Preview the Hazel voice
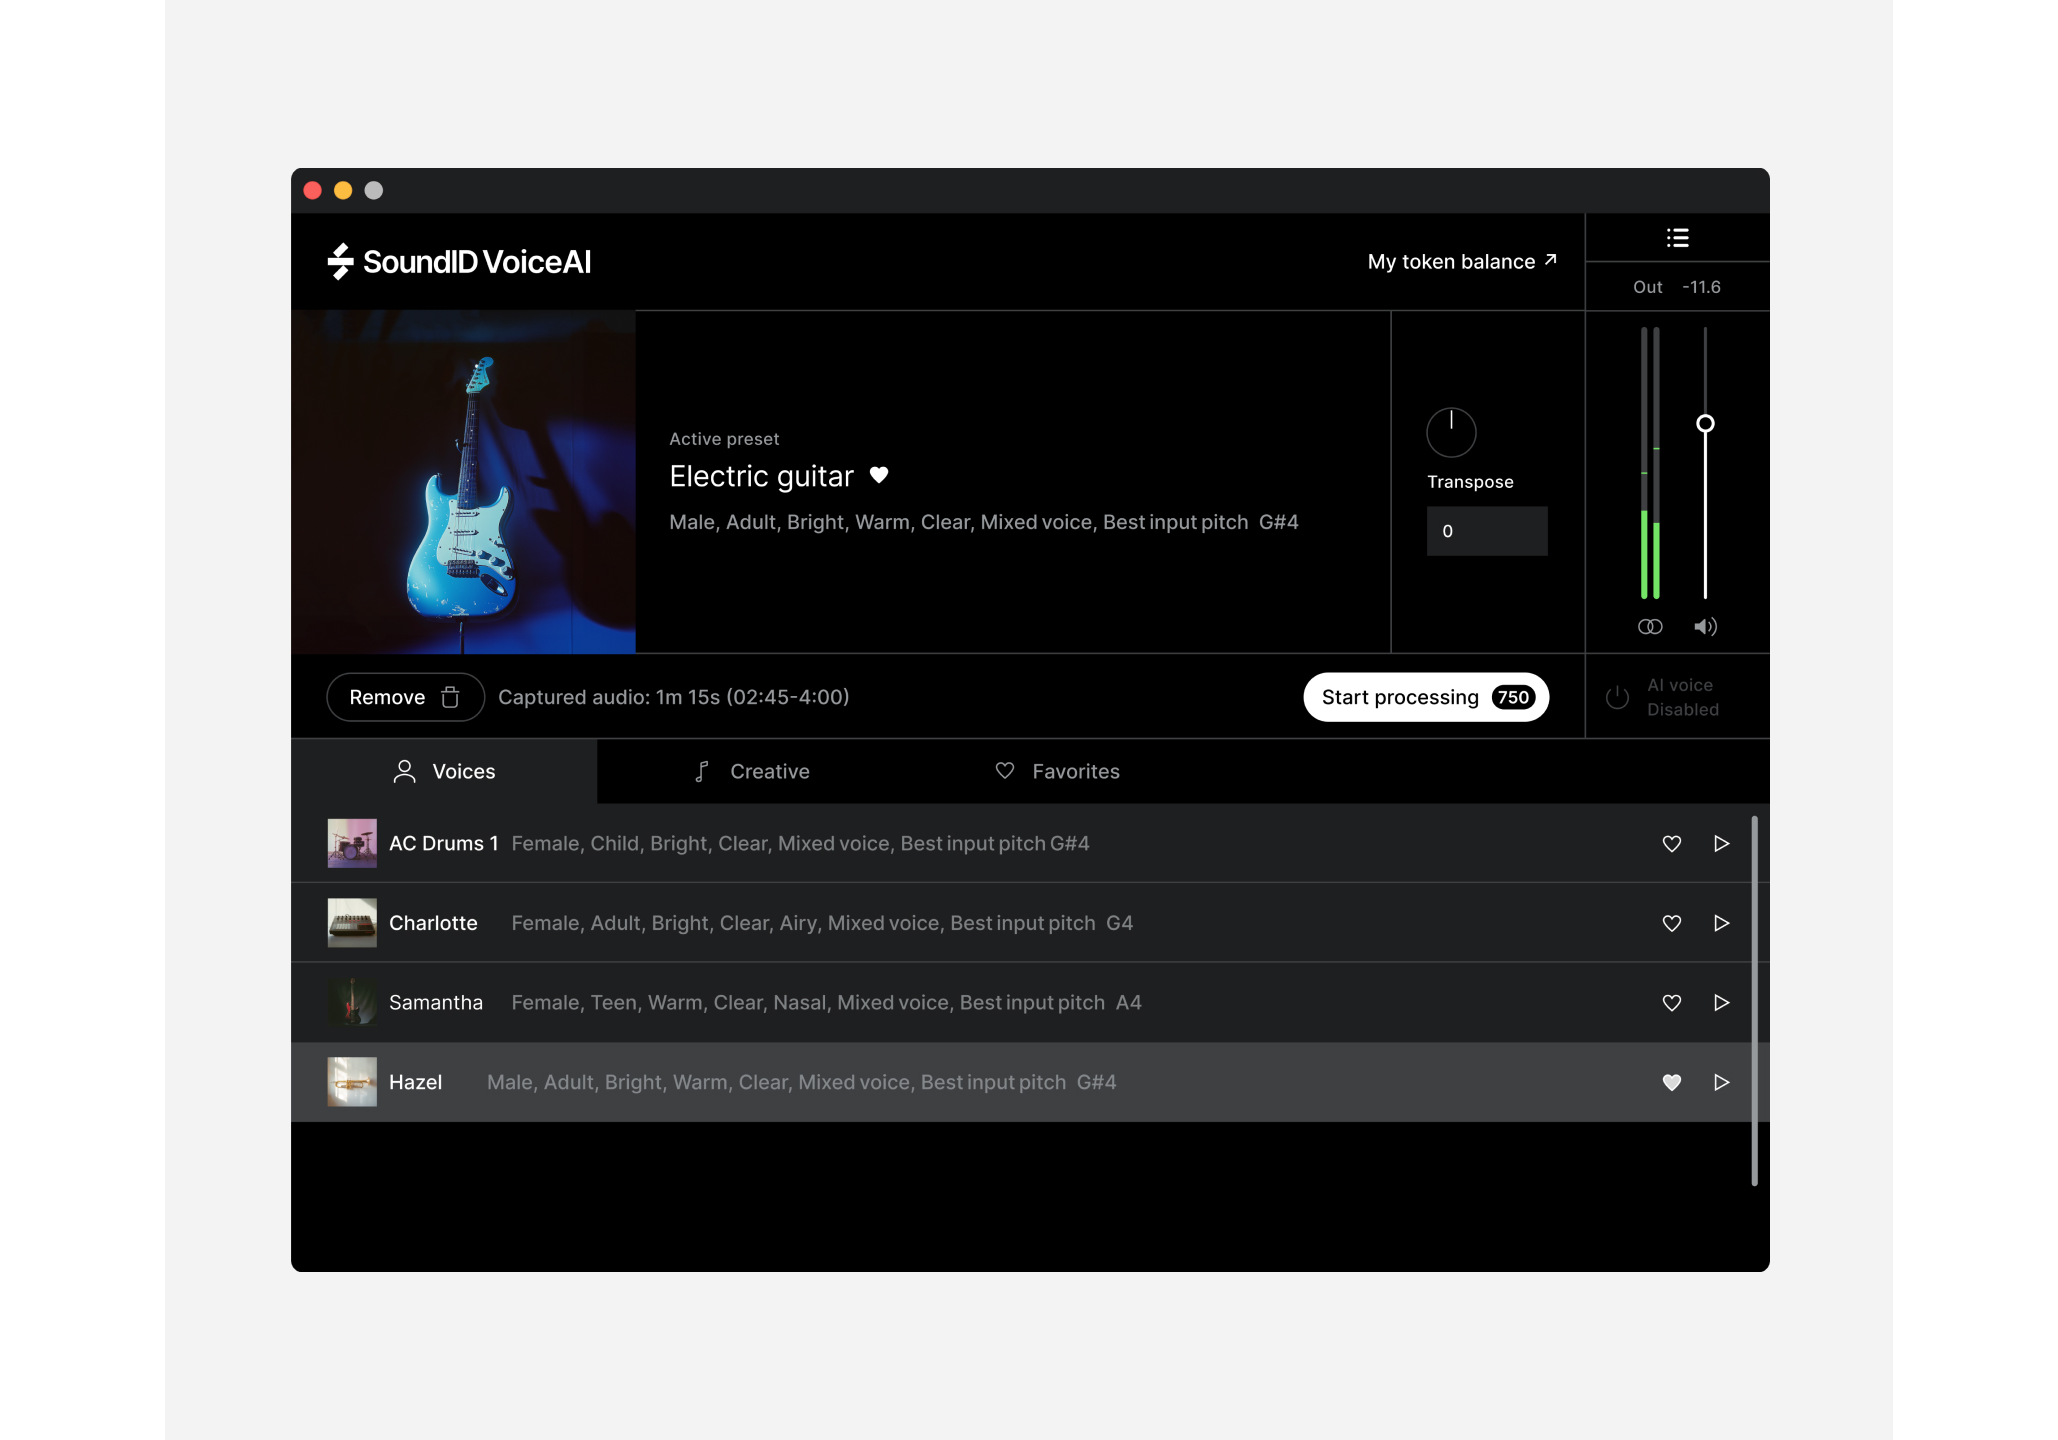 click(x=1721, y=1082)
